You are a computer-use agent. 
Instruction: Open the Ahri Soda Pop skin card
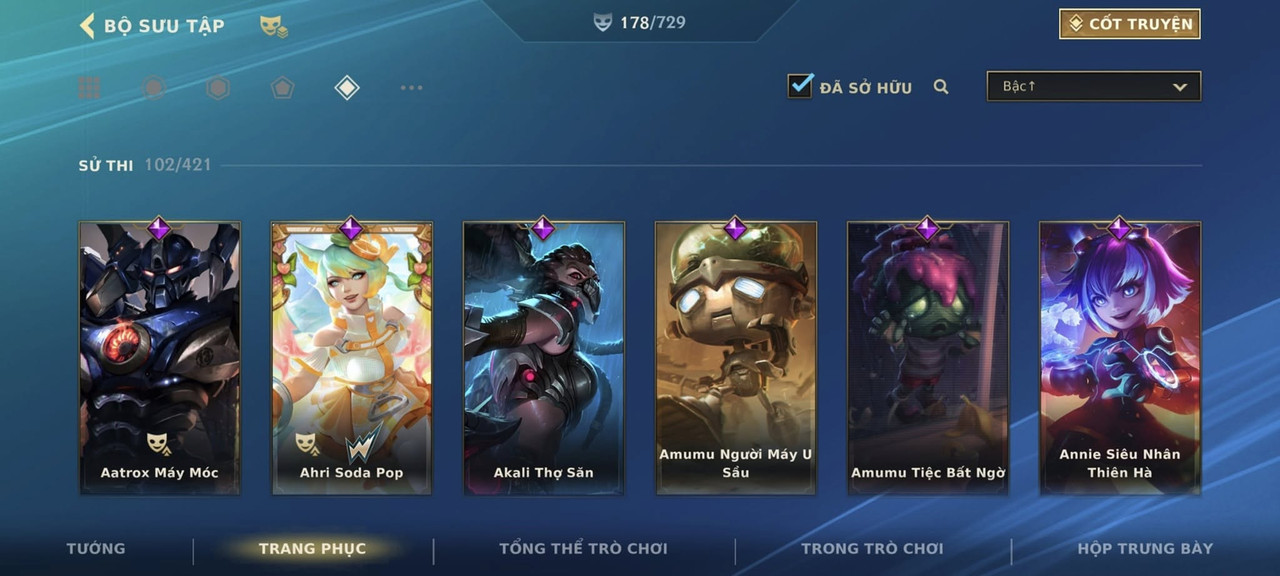pos(352,358)
